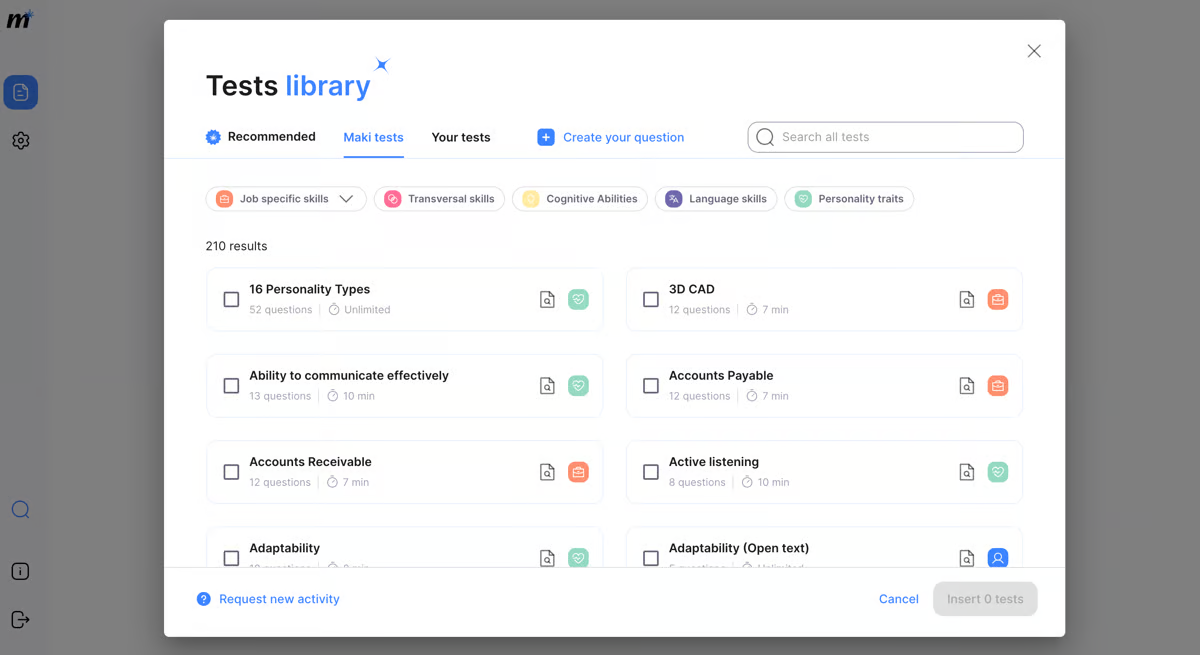Check the 3D CAD test
This screenshot has height=655, width=1200.
[x=651, y=299]
